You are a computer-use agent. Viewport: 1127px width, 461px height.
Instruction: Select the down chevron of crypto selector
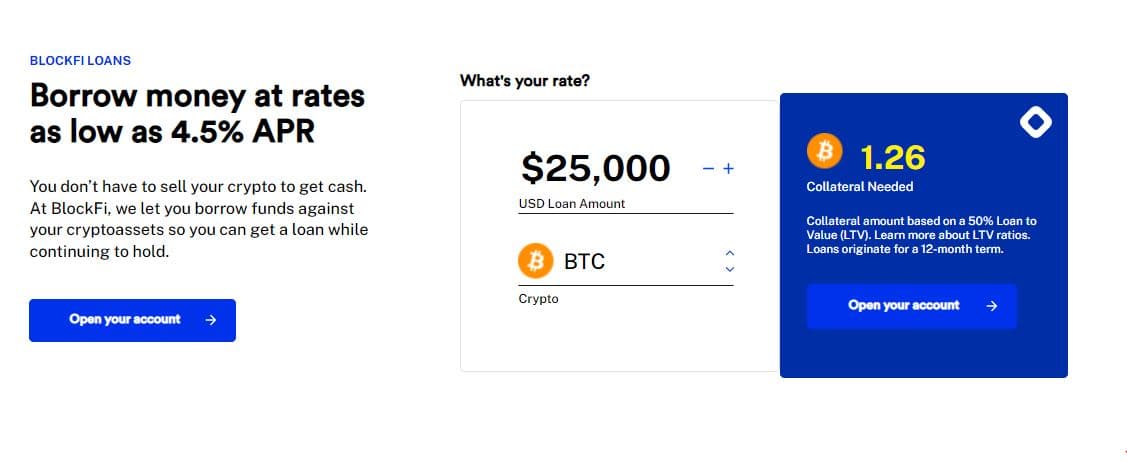730,270
